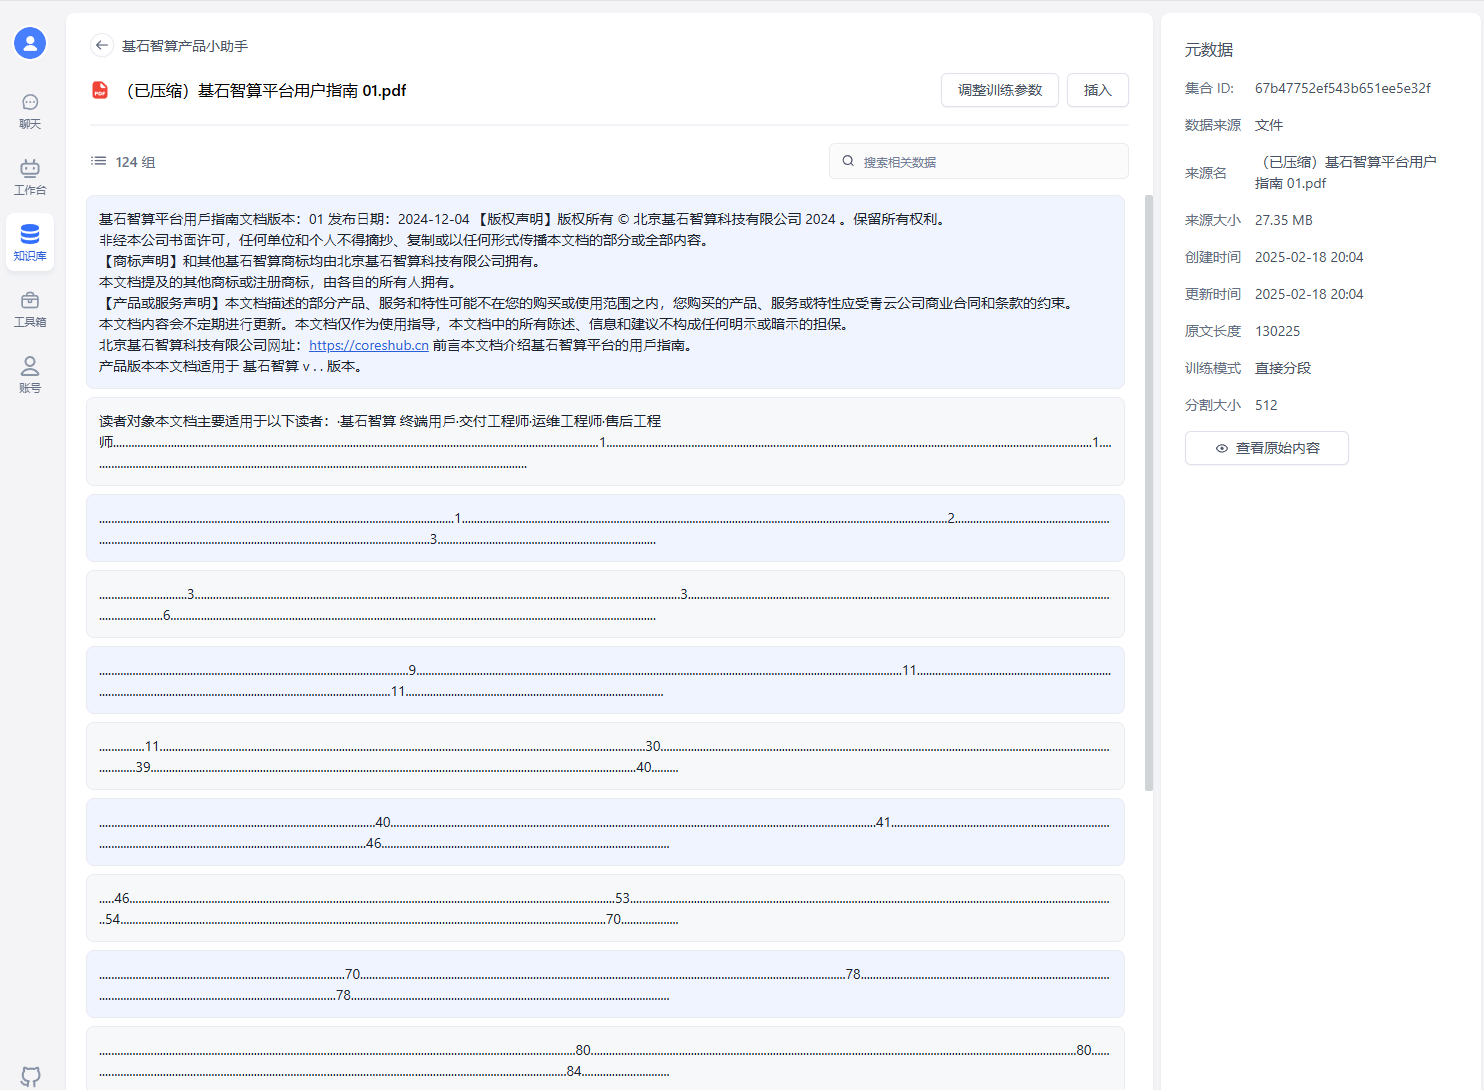Image resolution: width=1484 pixels, height=1090 pixels.
Task: Click the 调整训练参数 button
Action: pyautogui.click(x=1000, y=90)
